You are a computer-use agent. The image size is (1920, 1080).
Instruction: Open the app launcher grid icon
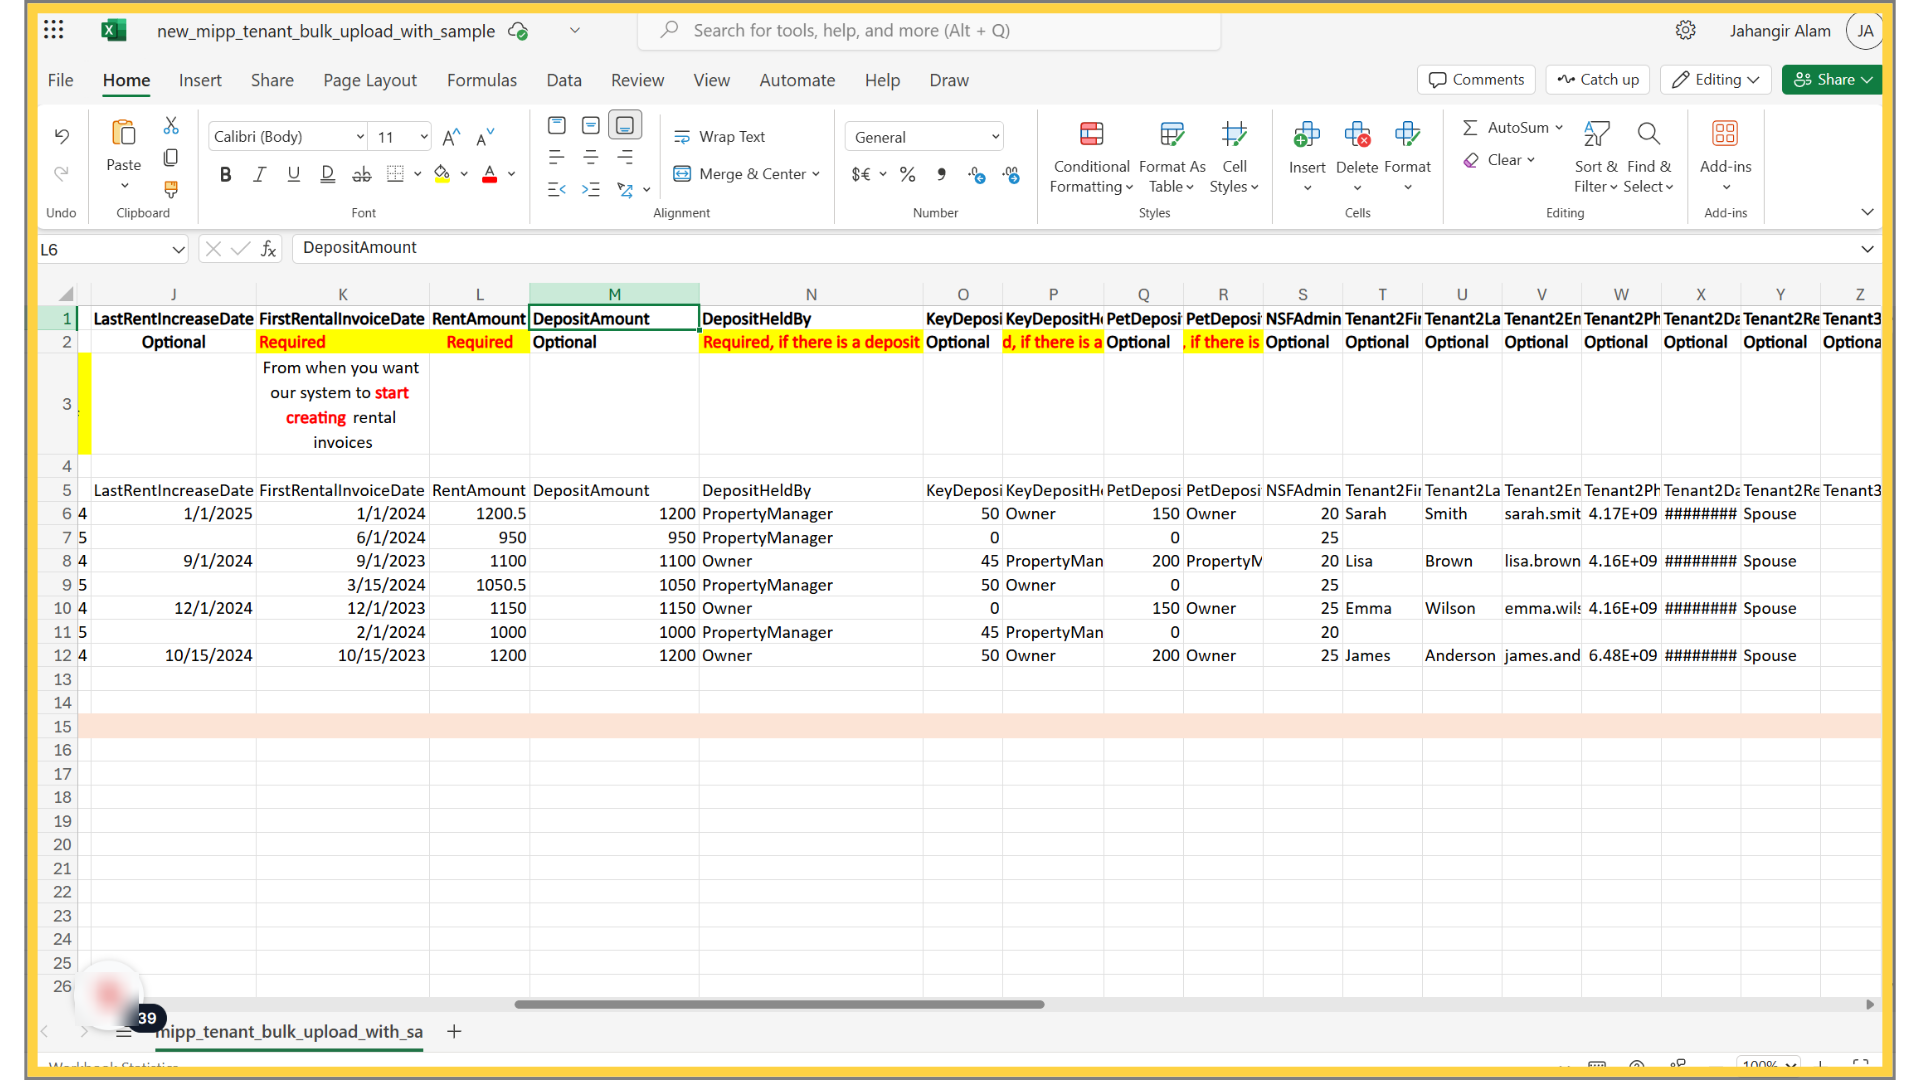pyautogui.click(x=54, y=30)
